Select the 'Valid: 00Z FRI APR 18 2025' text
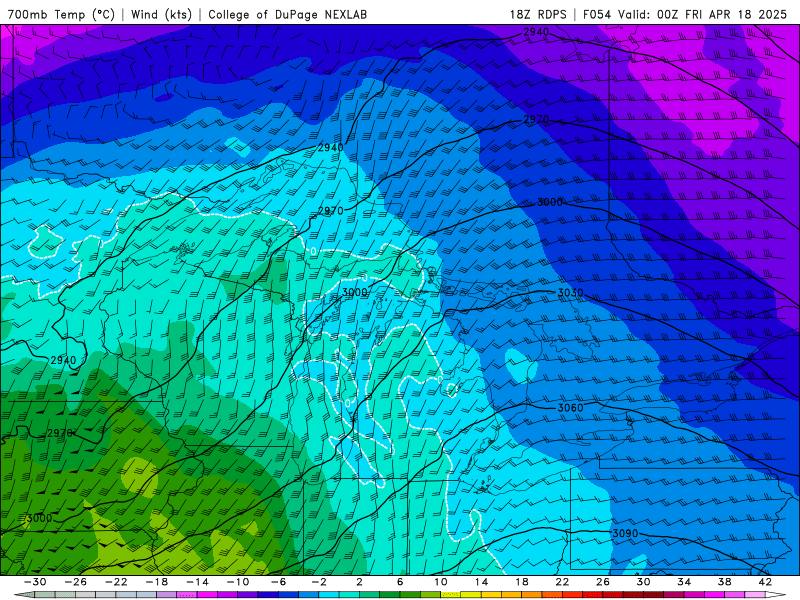The height and width of the screenshot is (600, 800). click(703, 14)
